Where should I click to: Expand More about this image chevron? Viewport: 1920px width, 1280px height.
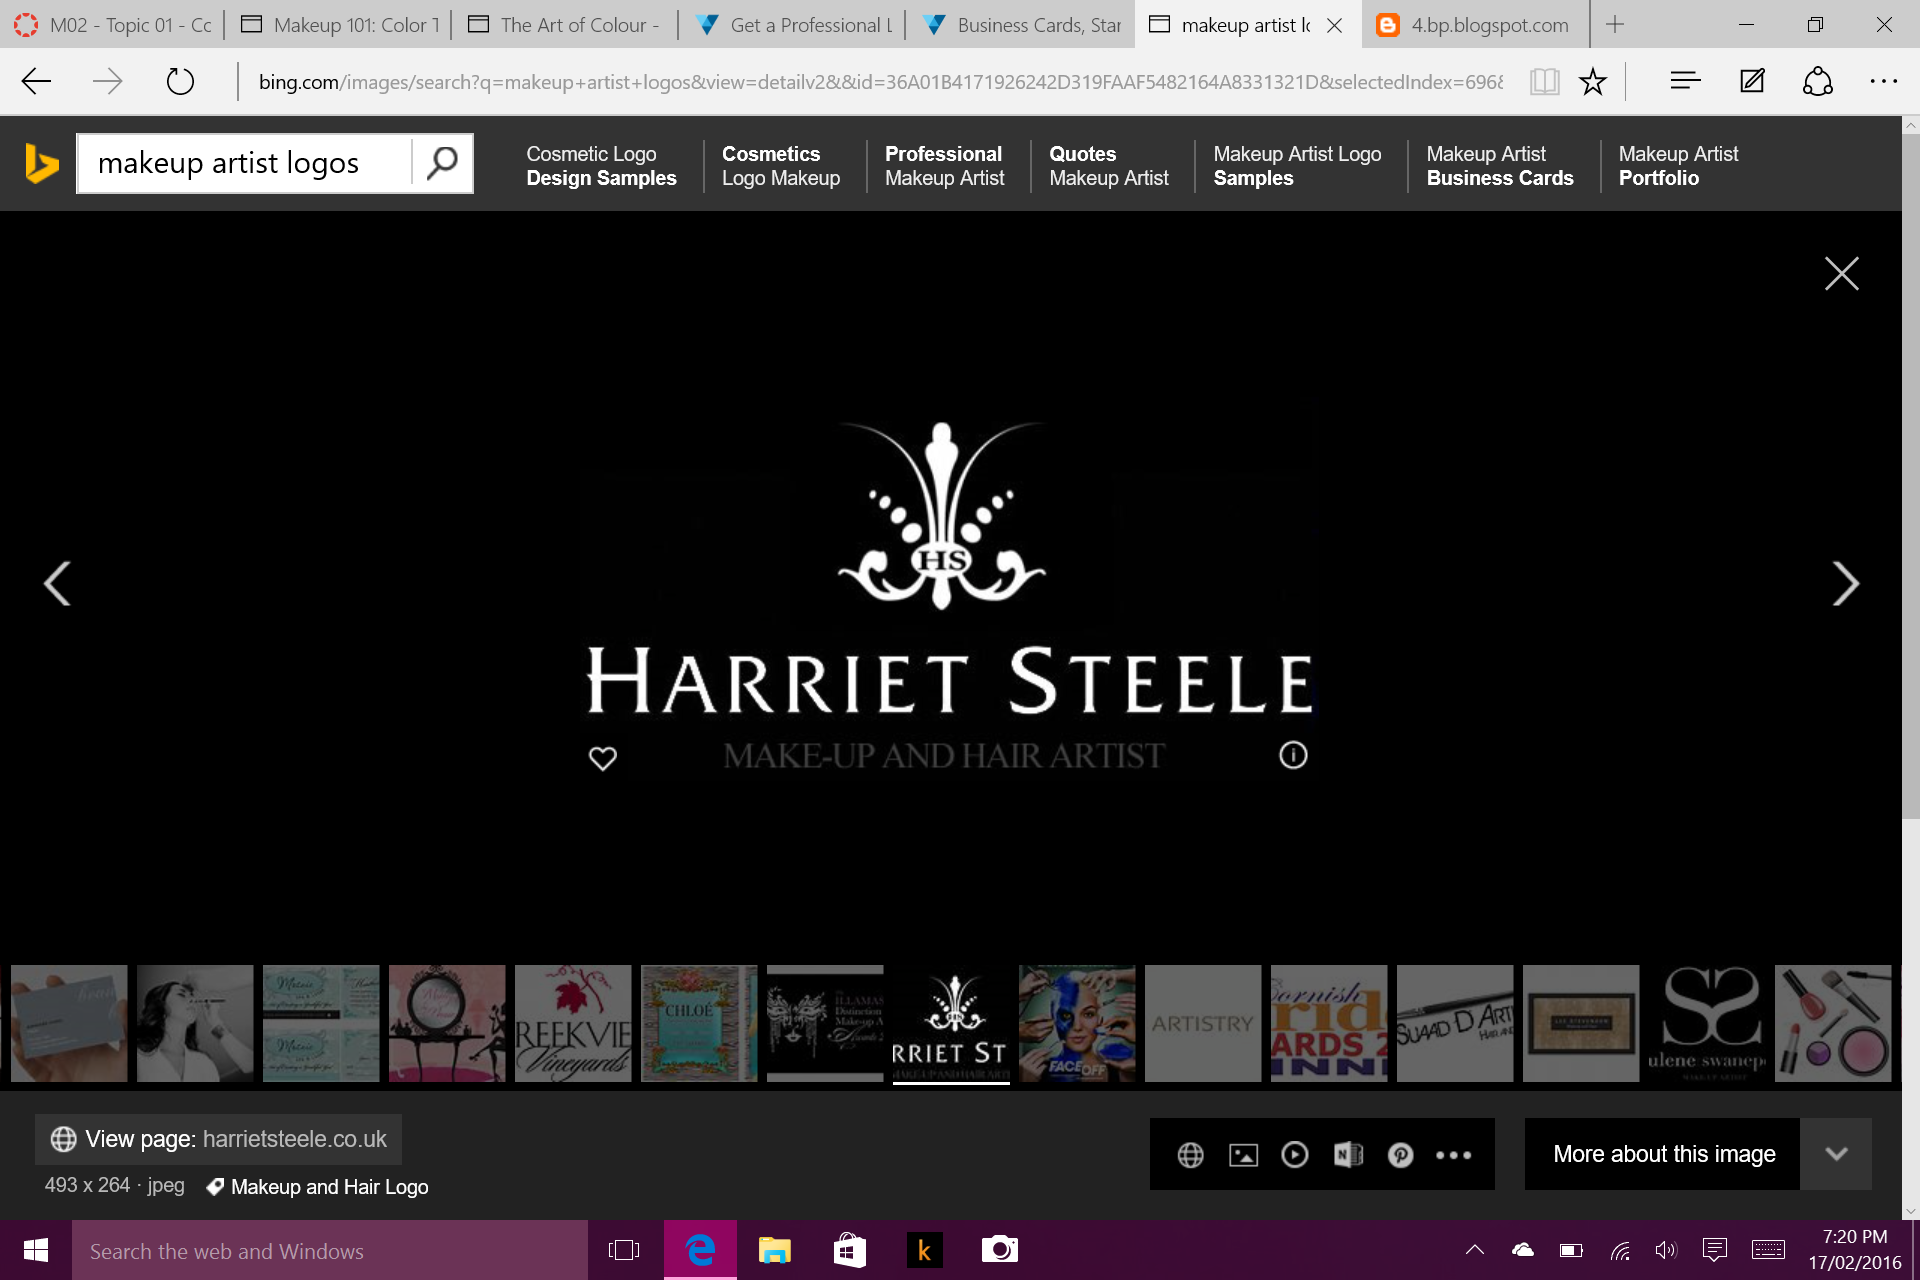coord(1836,1154)
